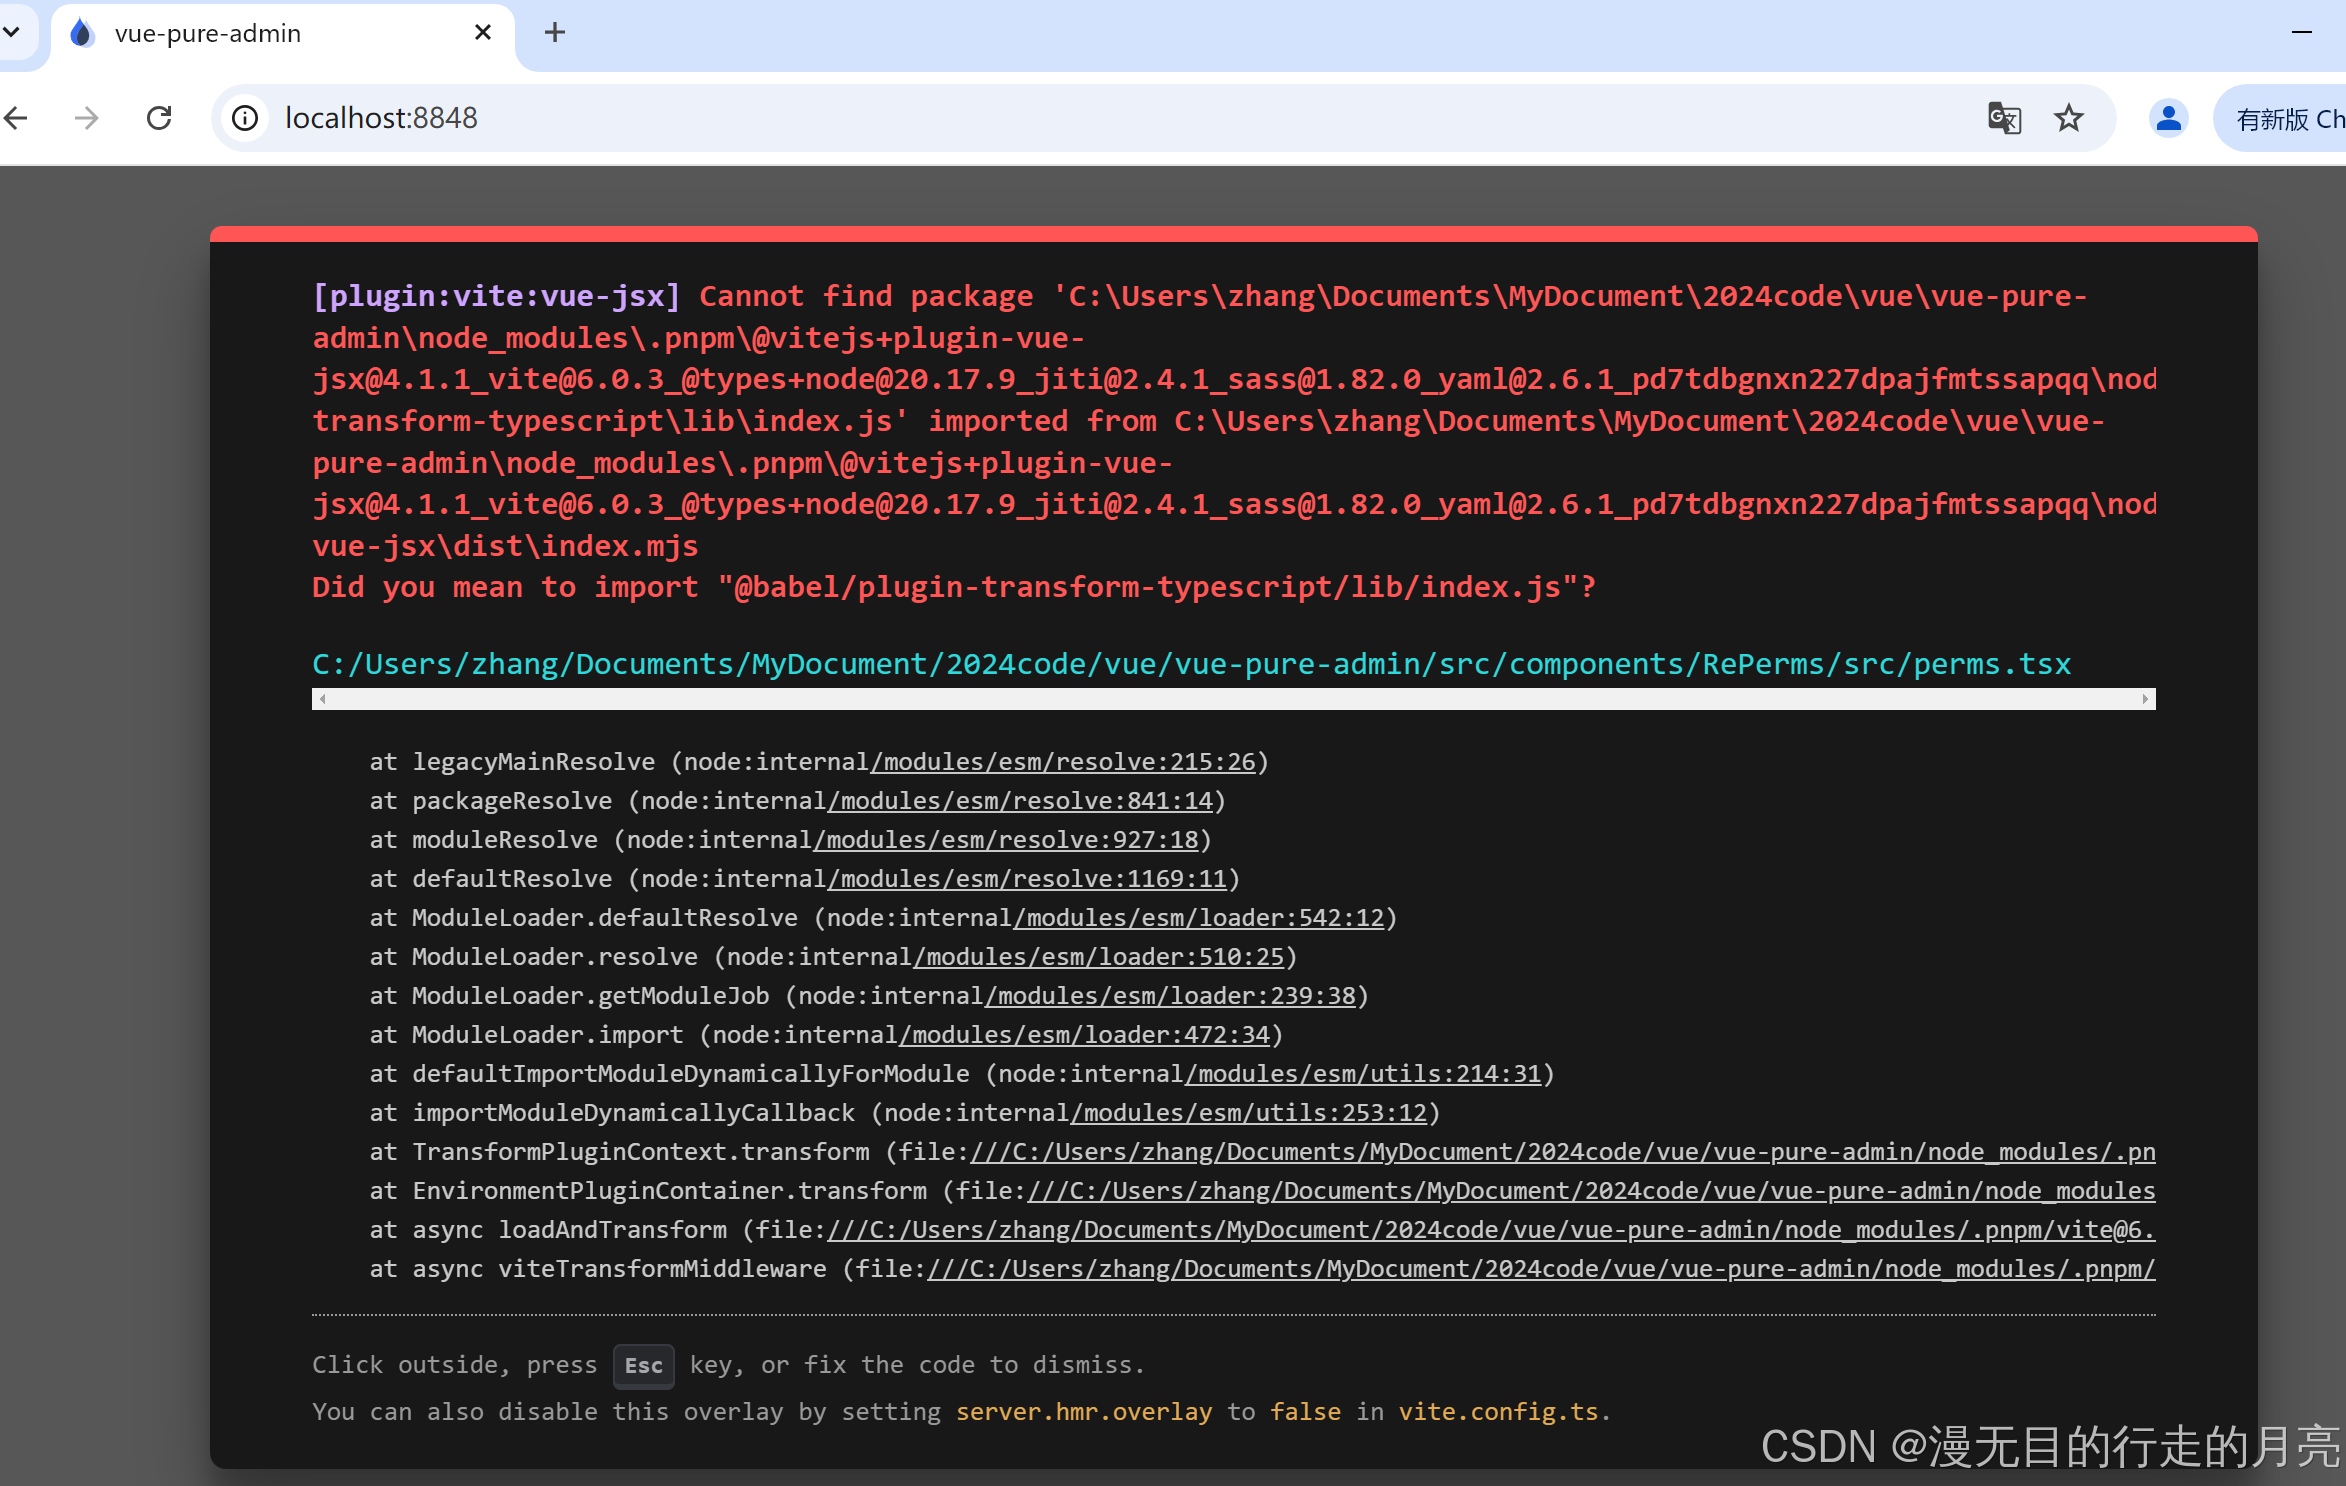Image resolution: width=2346 pixels, height=1486 pixels.
Task: Minimize the browser window
Action: pos(2301,33)
